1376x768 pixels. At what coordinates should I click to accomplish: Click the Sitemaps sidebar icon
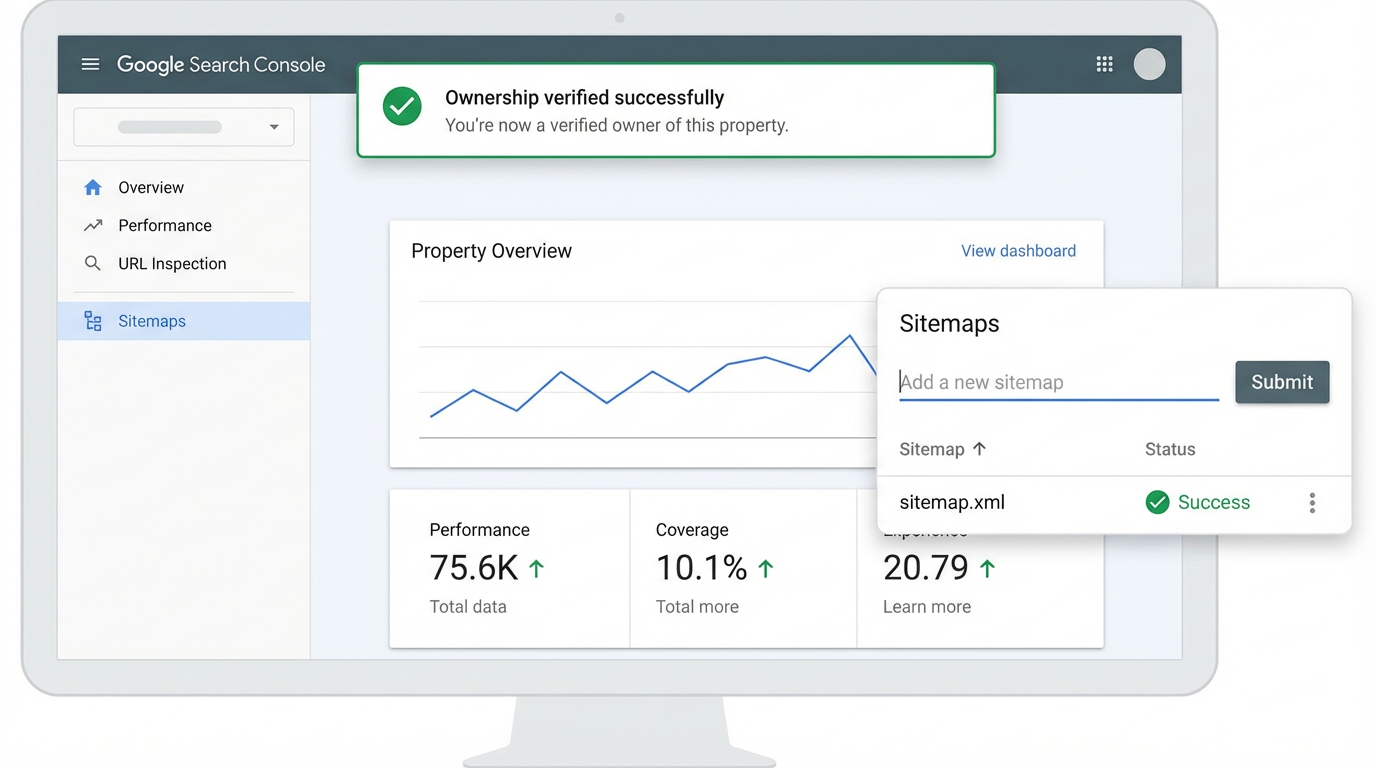click(x=92, y=321)
